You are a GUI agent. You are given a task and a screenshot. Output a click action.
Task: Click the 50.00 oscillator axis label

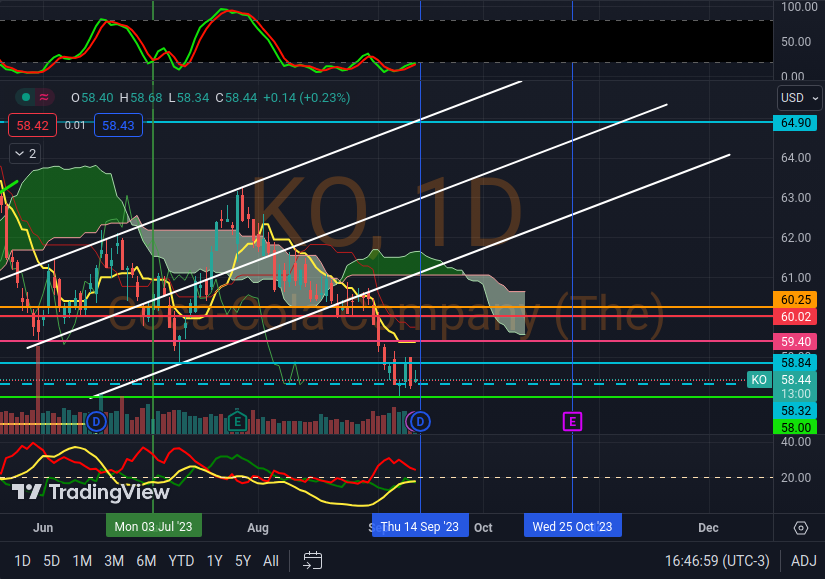click(796, 42)
